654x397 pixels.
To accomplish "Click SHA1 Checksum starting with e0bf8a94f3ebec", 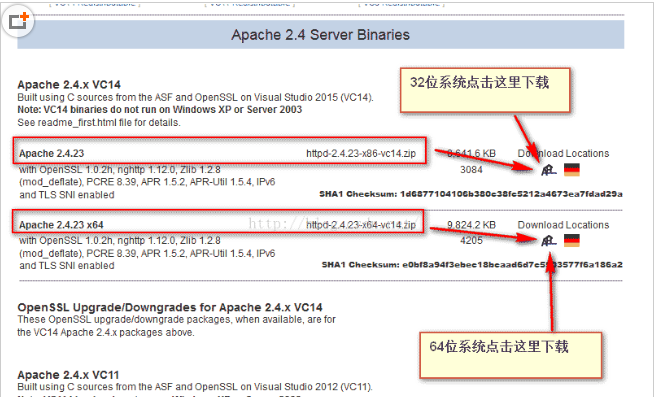I will coord(472,264).
